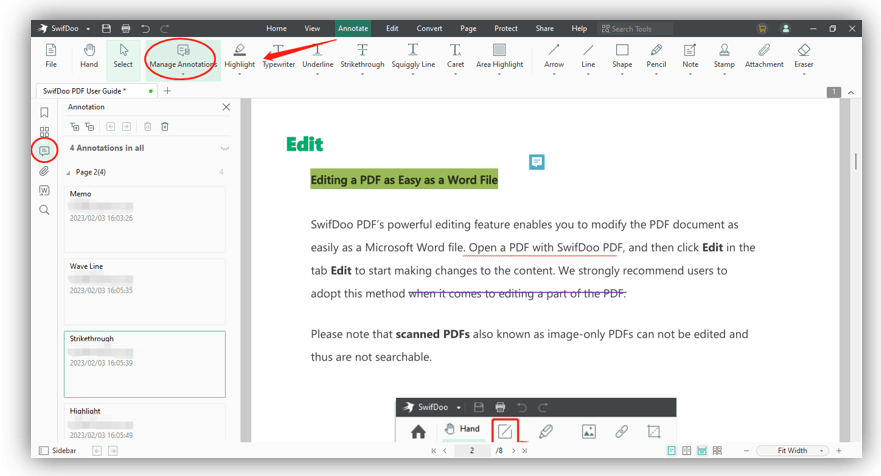This screenshot has width=881, height=476.
Task: Collapse the Page 2(4) annotation group
Action: [68, 173]
